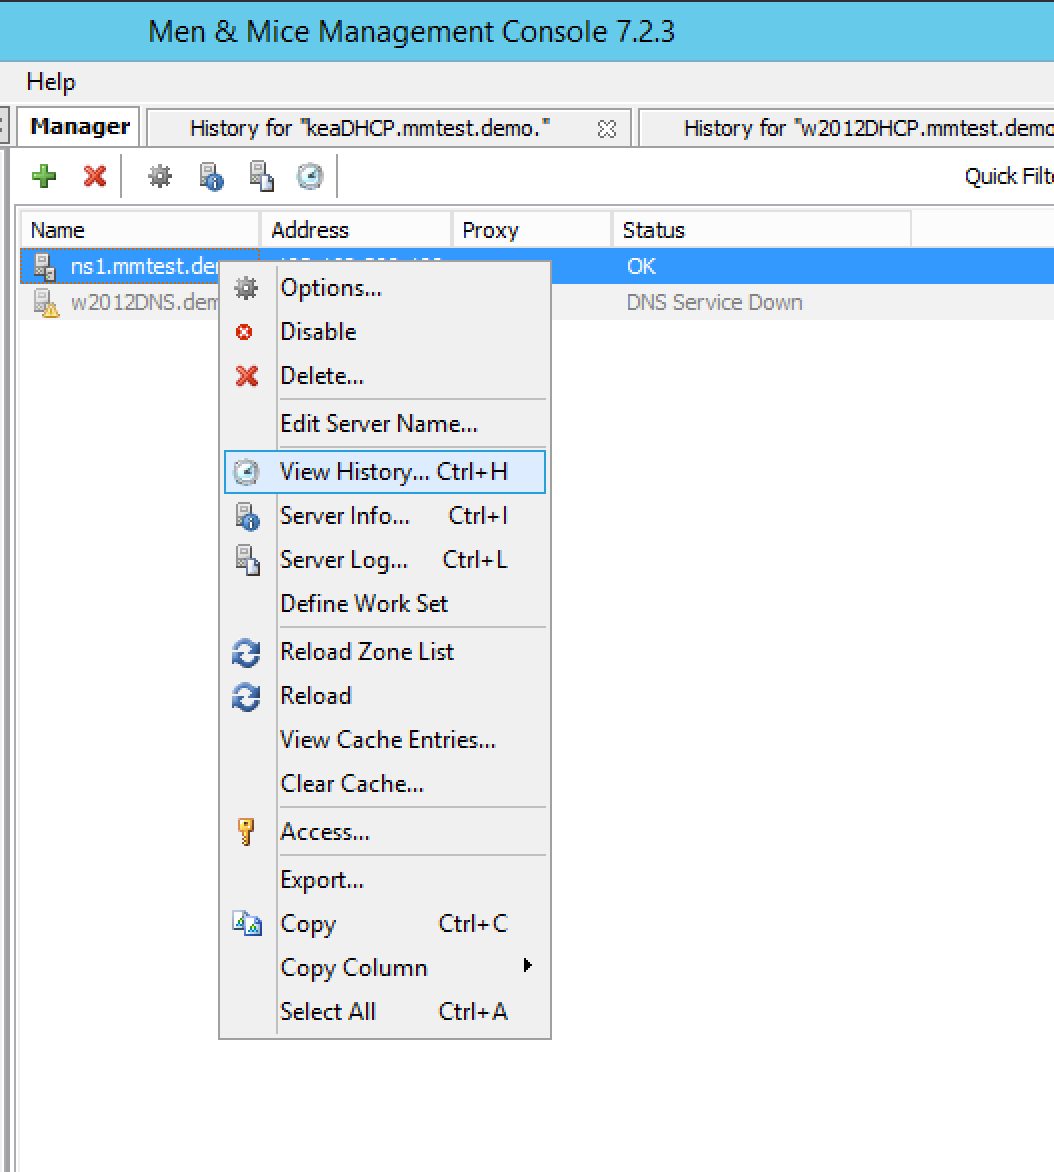
Task: Open Access permissions from context menu
Action: [x=325, y=832]
